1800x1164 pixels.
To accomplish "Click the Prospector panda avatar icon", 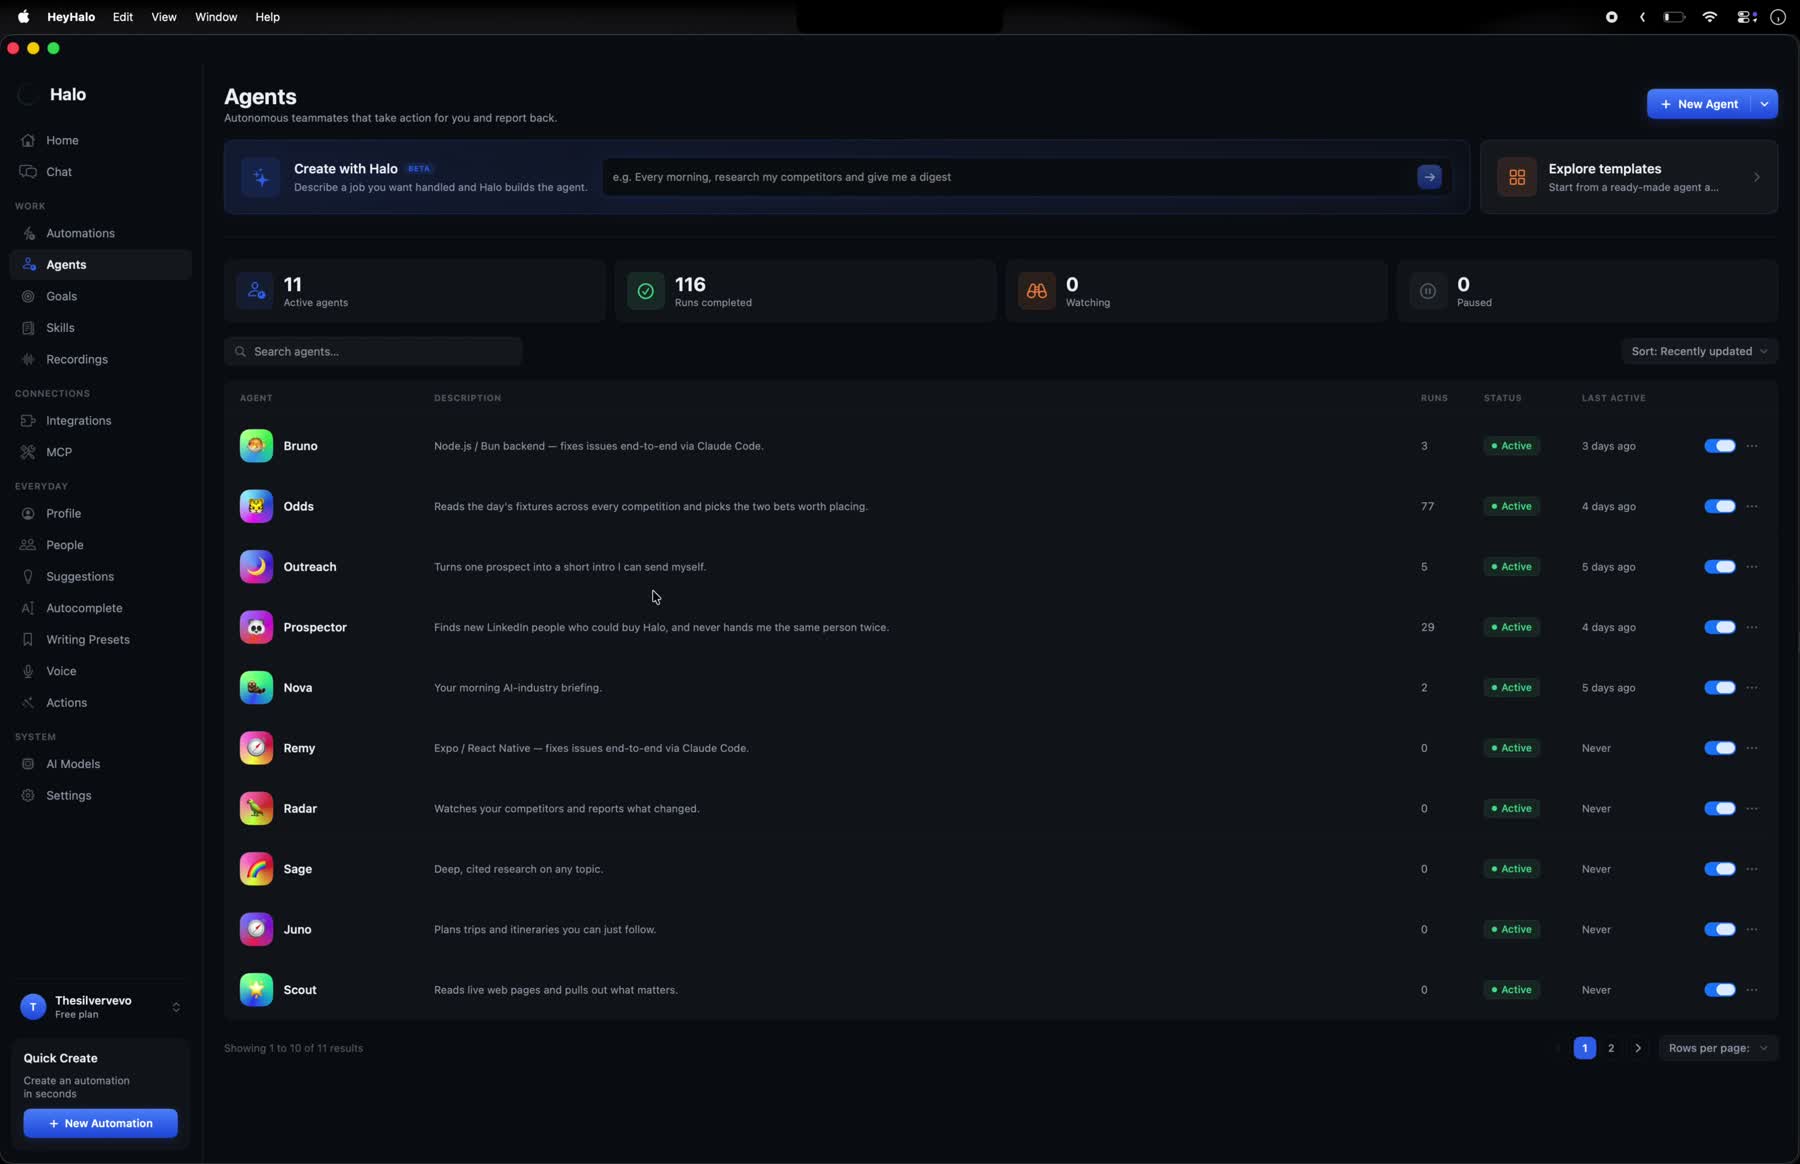I will [256, 627].
